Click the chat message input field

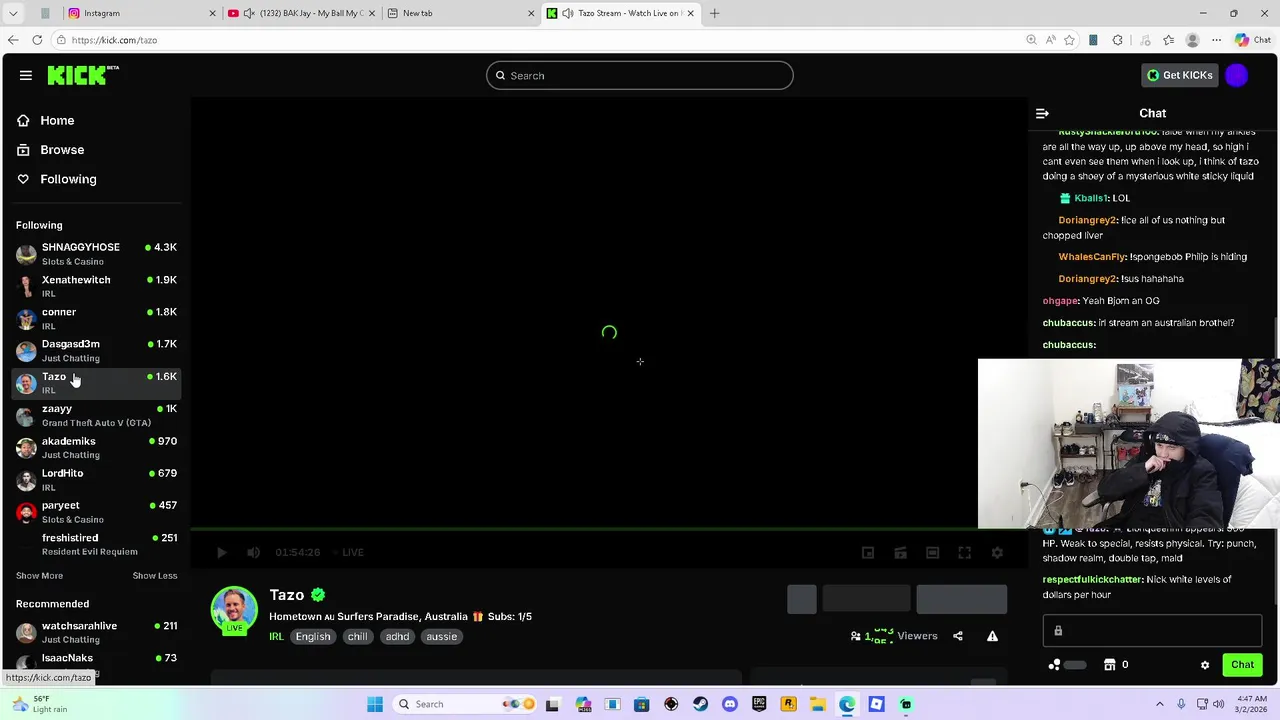pyautogui.click(x=1152, y=631)
